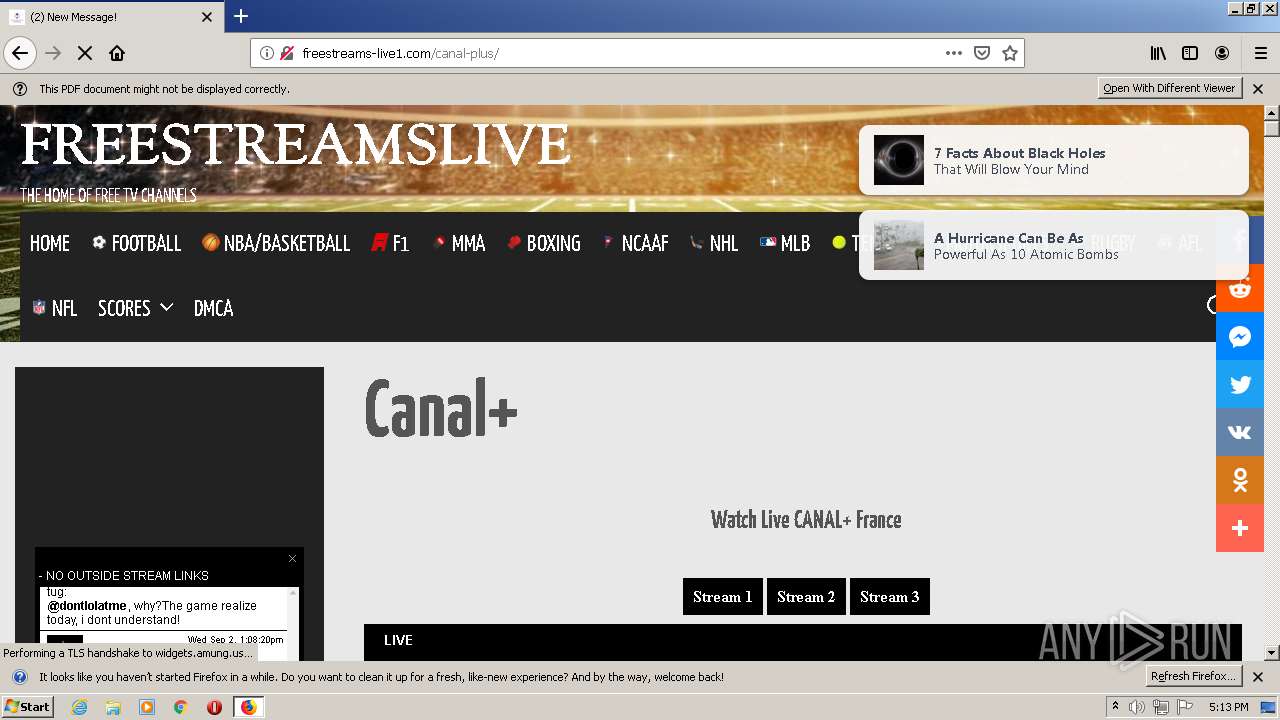Open MLB section
The height and width of the screenshot is (720, 1280).
785,243
